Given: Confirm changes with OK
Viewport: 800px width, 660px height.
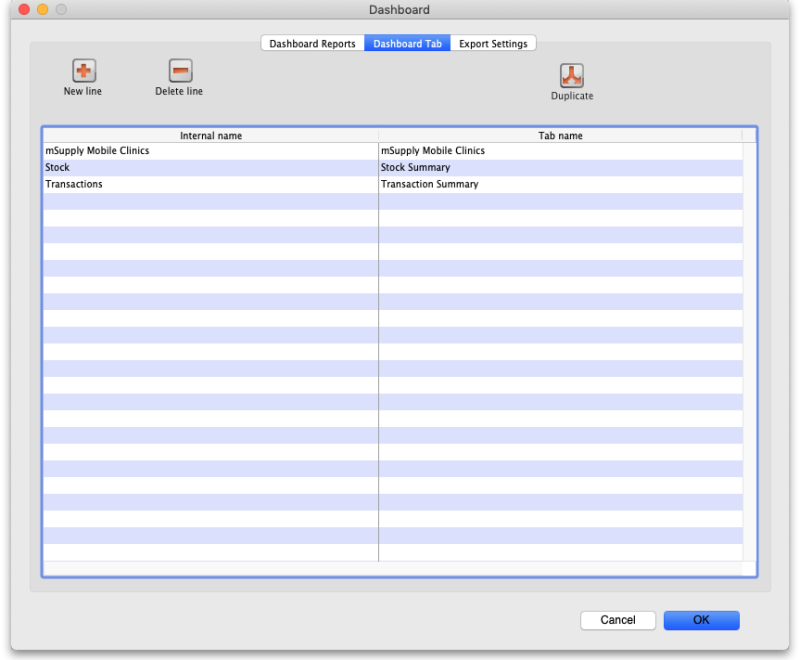Looking at the screenshot, I should click(x=701, y=620).
